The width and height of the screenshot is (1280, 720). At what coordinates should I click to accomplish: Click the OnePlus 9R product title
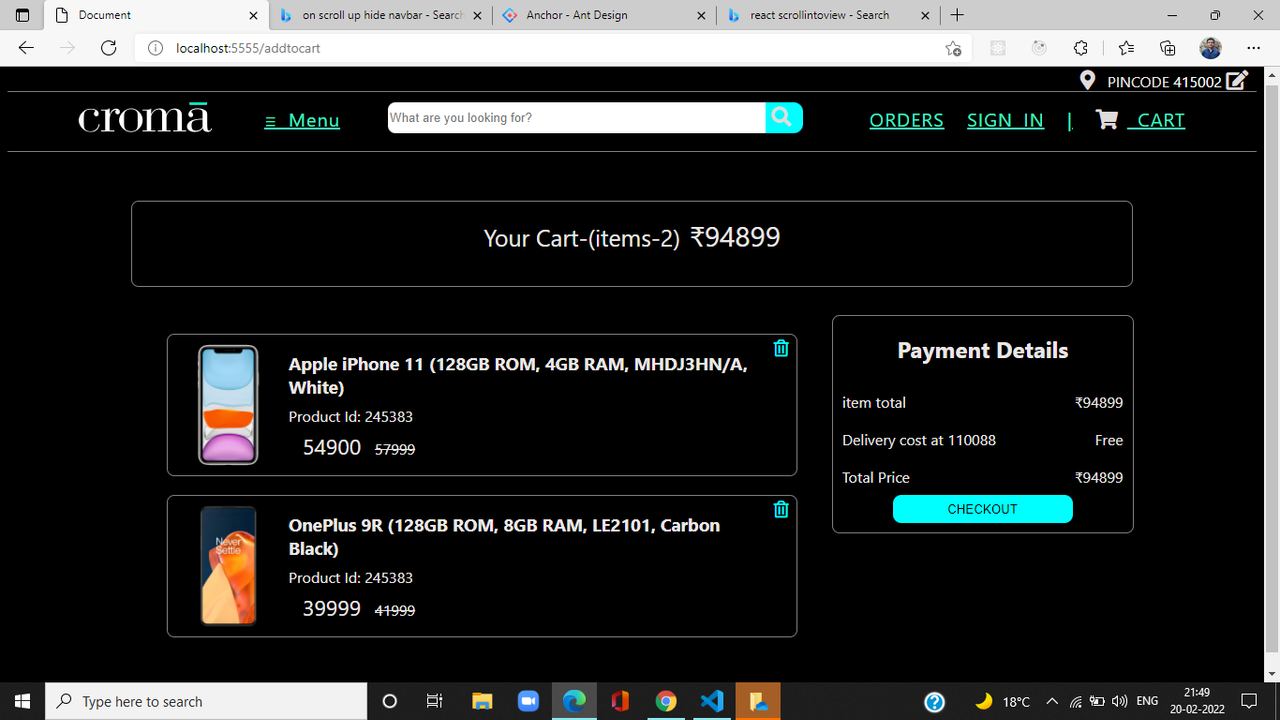click(504, 537)
